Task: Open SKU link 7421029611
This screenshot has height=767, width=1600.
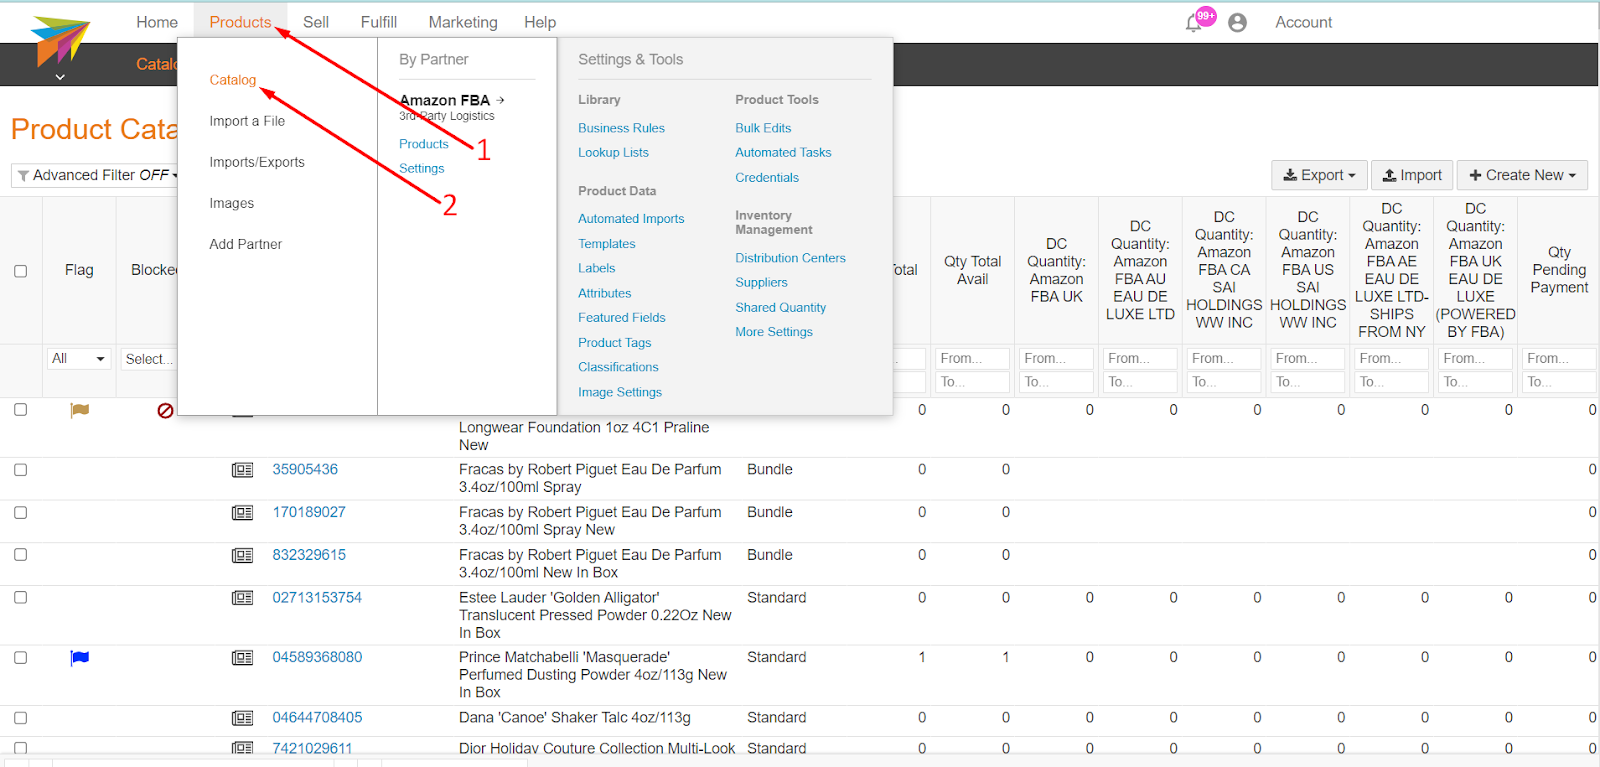Action: pyautogui.click(x=312, y=748)
